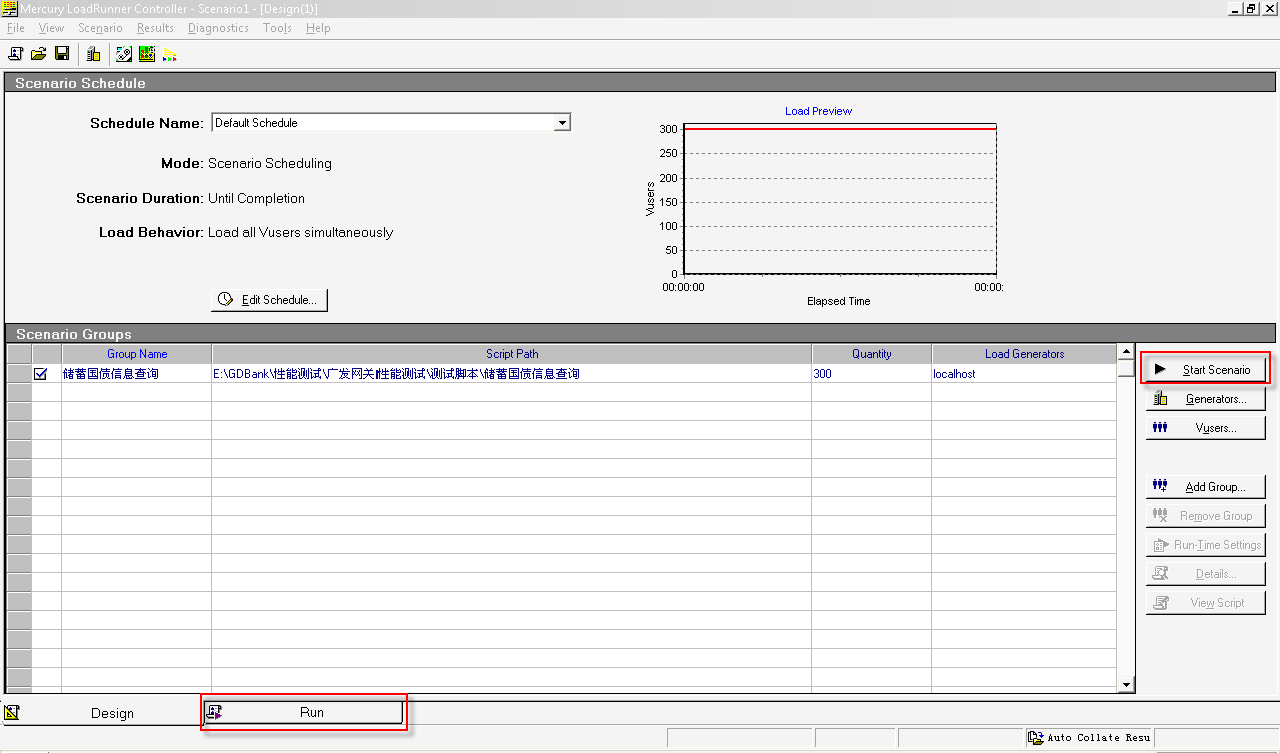The width and height of the screenshot is (1280, 753).
Task: Expand the Schedule Name dropdown
Action: pyautogui.click(x=562, y=123)
